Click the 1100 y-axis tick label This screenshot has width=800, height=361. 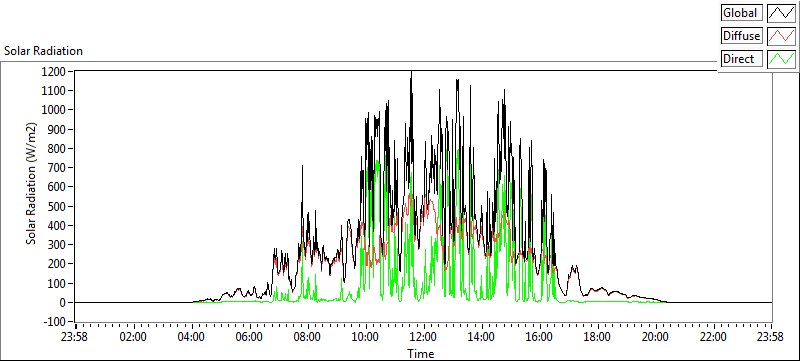(x=55, y=91)
